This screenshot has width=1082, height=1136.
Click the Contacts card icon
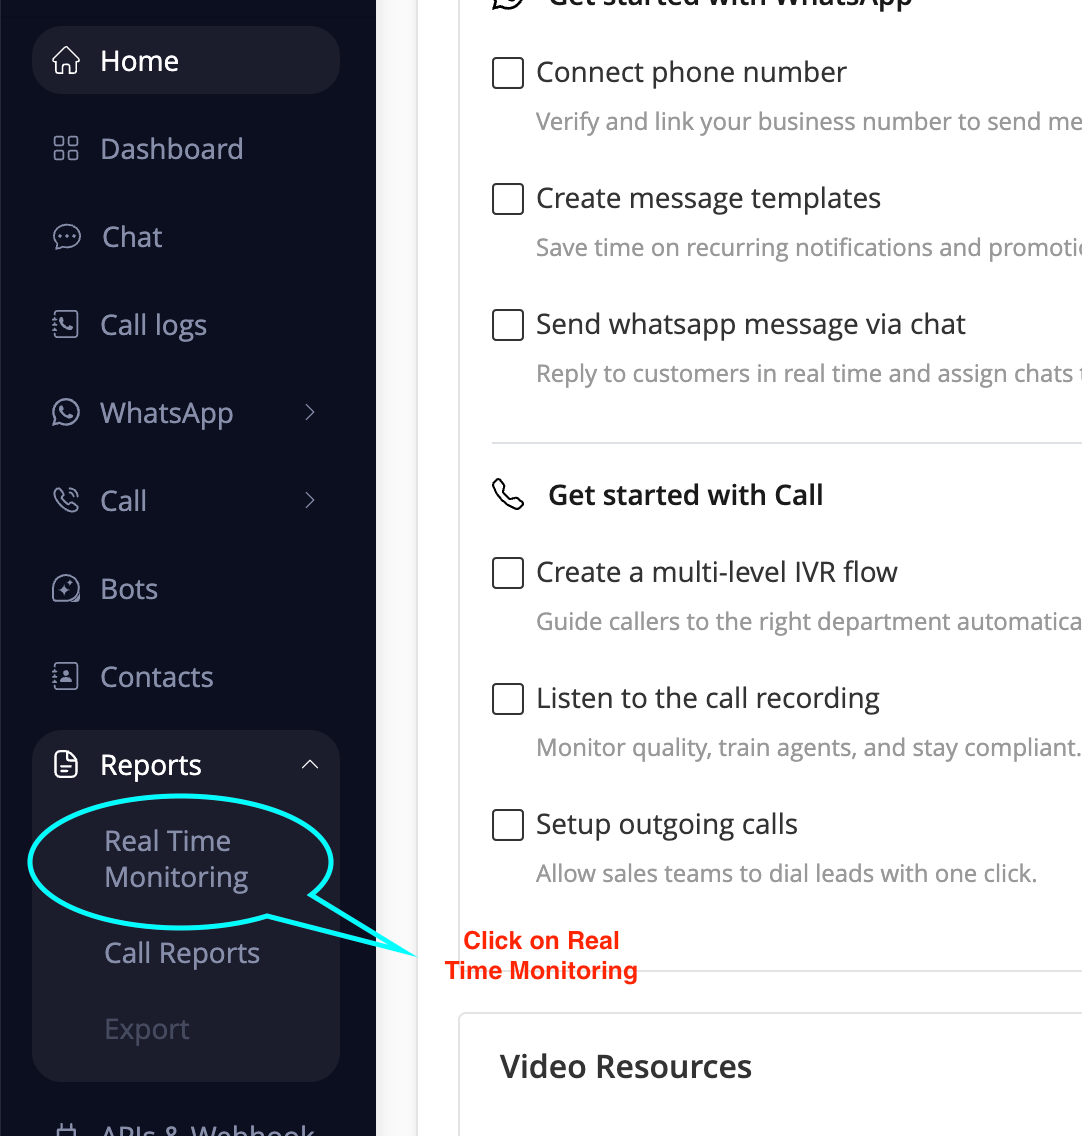point(66,677)
